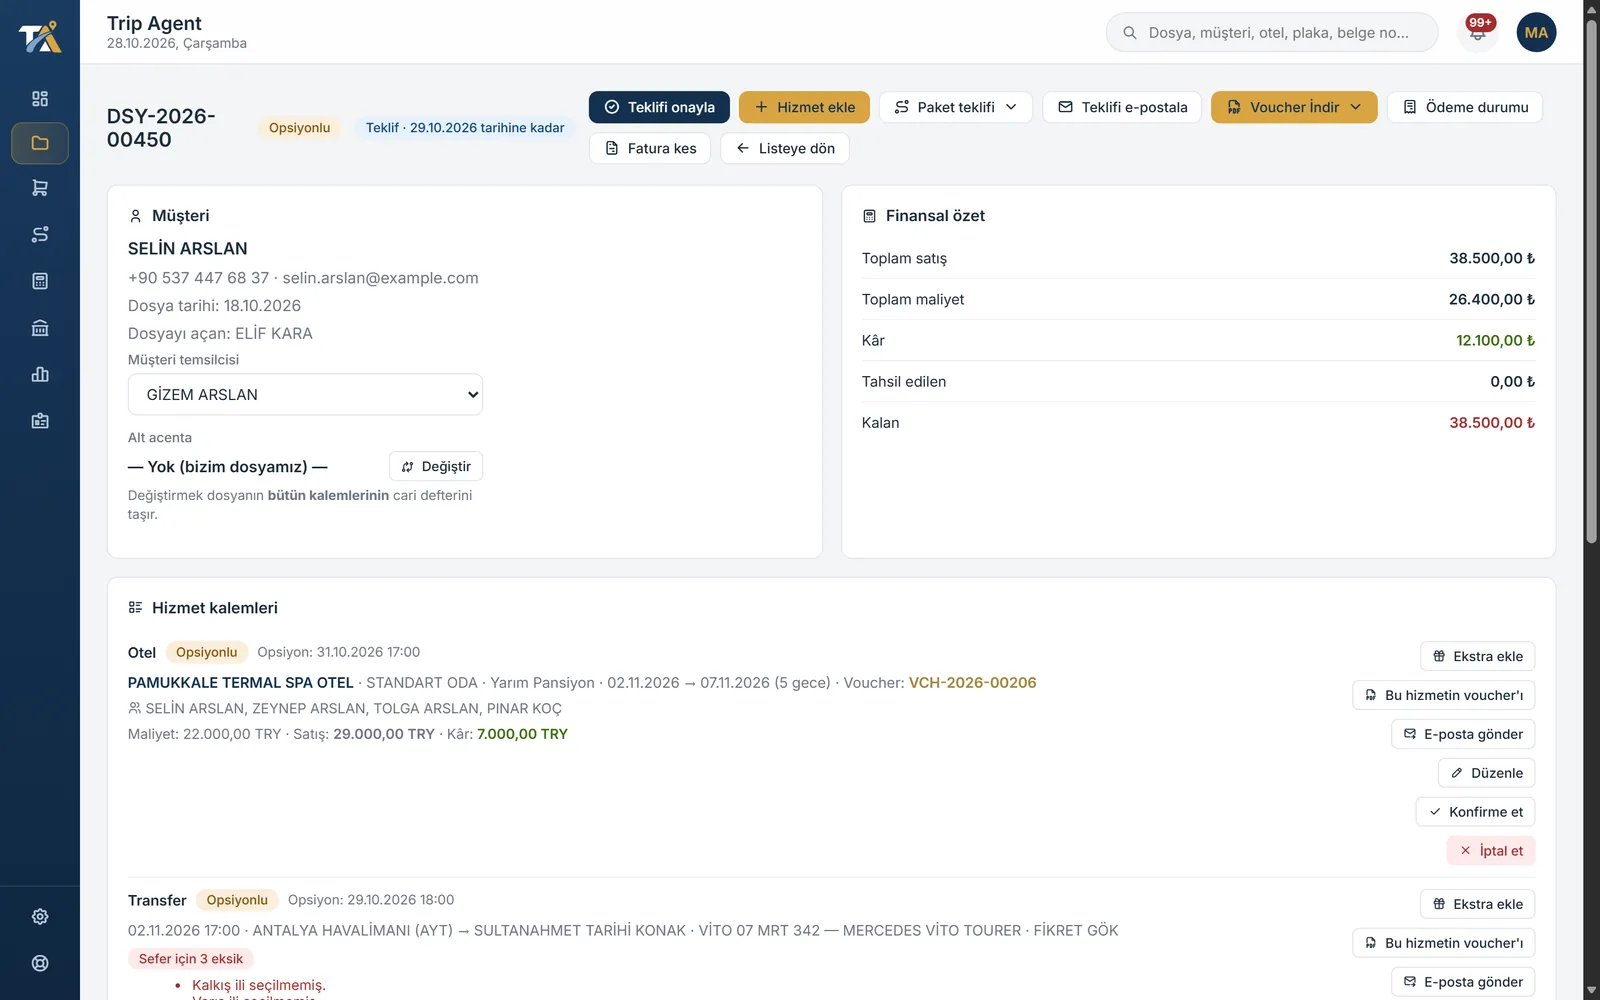This screenshot has height=1000, width=1600.
Task: Open the route/transfer icon in sidebar
Action: tap(40, 234)
